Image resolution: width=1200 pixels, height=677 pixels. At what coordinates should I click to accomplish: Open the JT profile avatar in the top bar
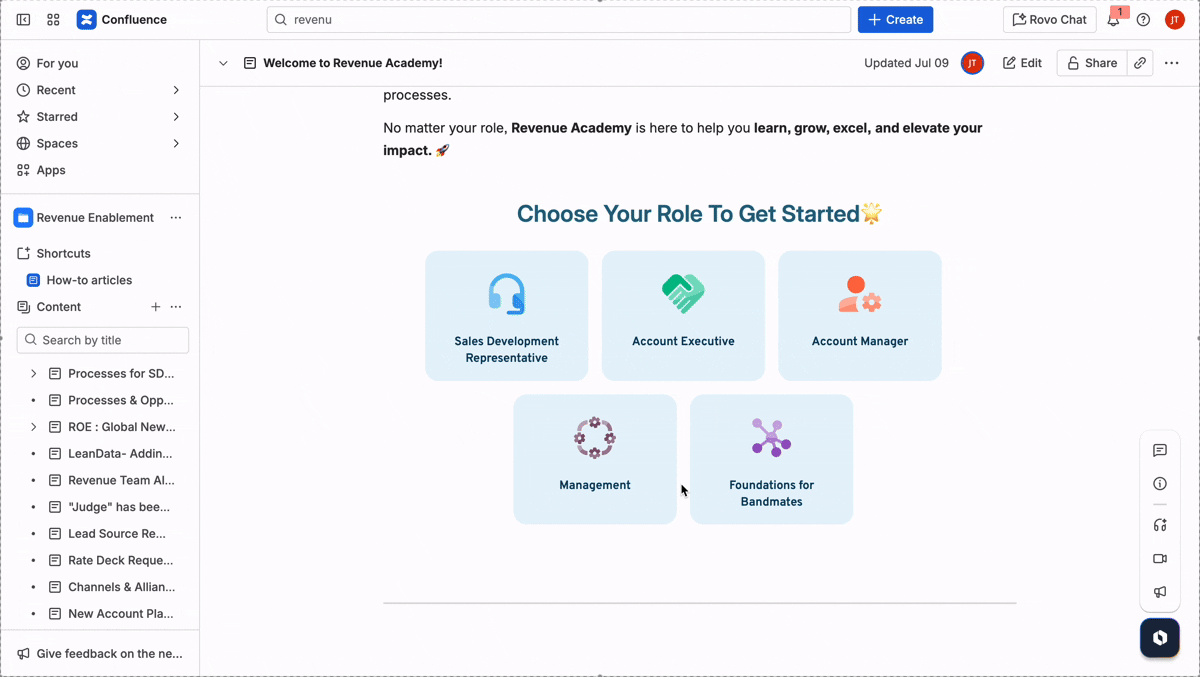[x=1174, y=20]
